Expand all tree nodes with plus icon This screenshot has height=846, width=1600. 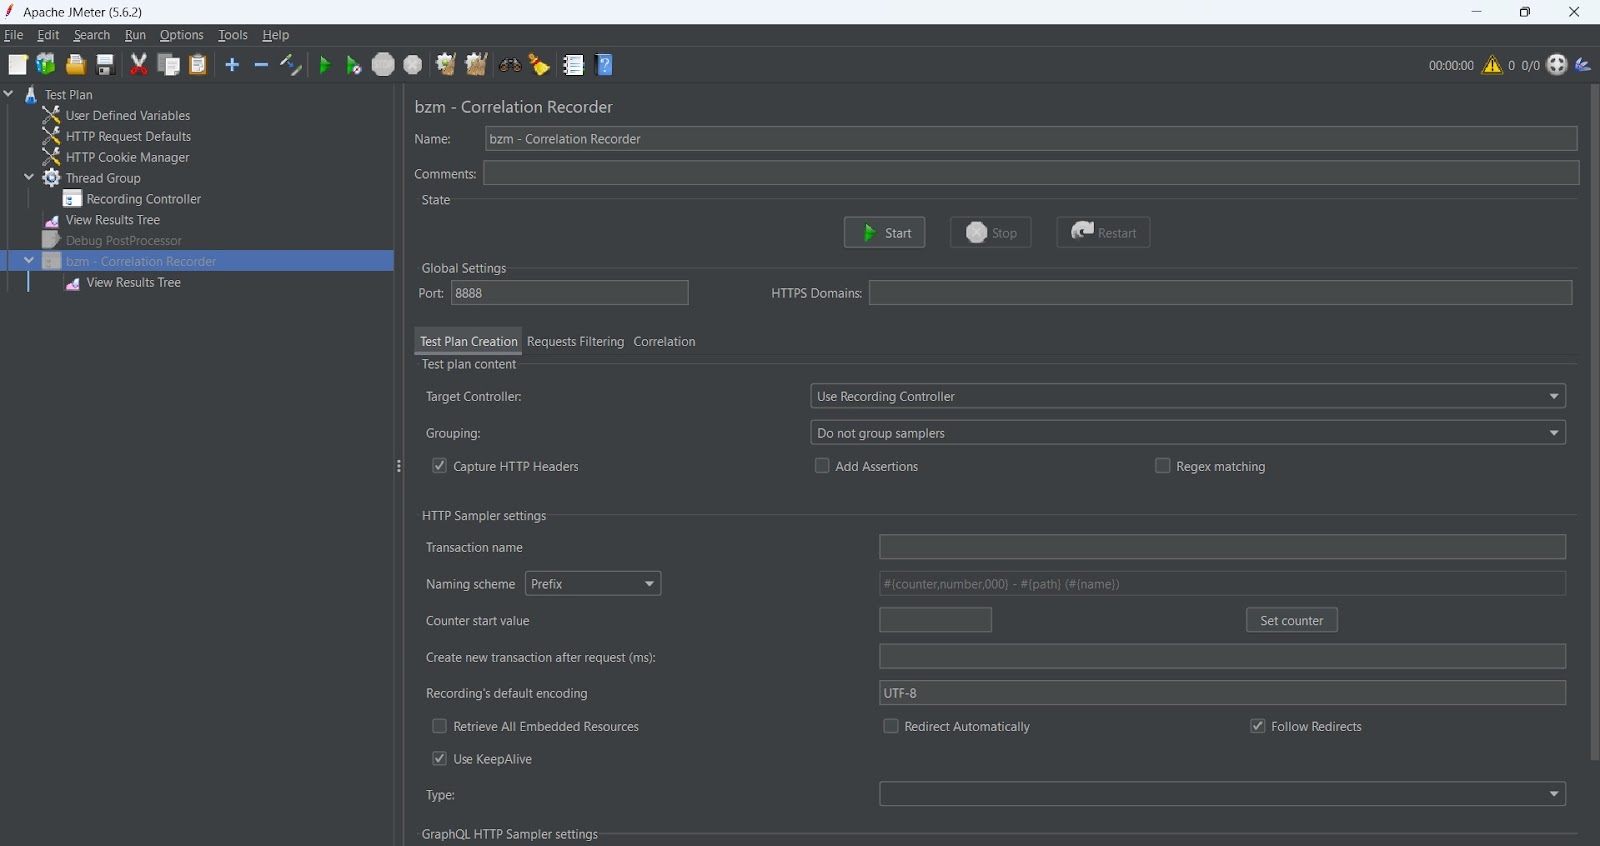232,65
